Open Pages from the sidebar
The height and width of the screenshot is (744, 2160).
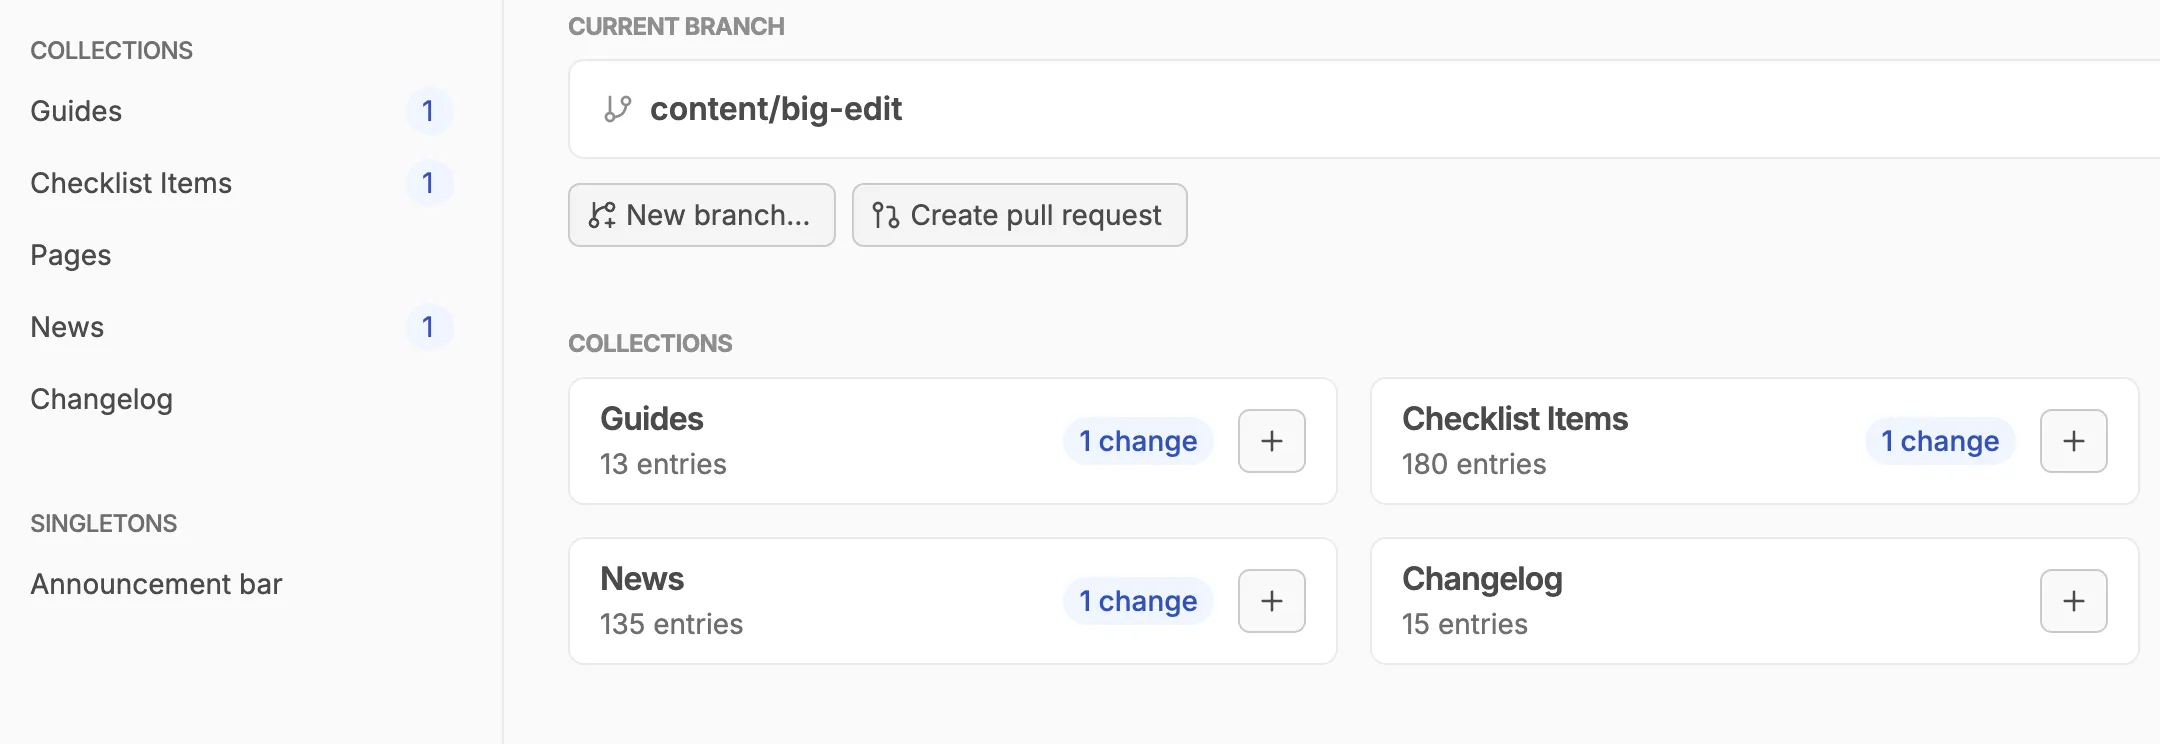point(71,255)
